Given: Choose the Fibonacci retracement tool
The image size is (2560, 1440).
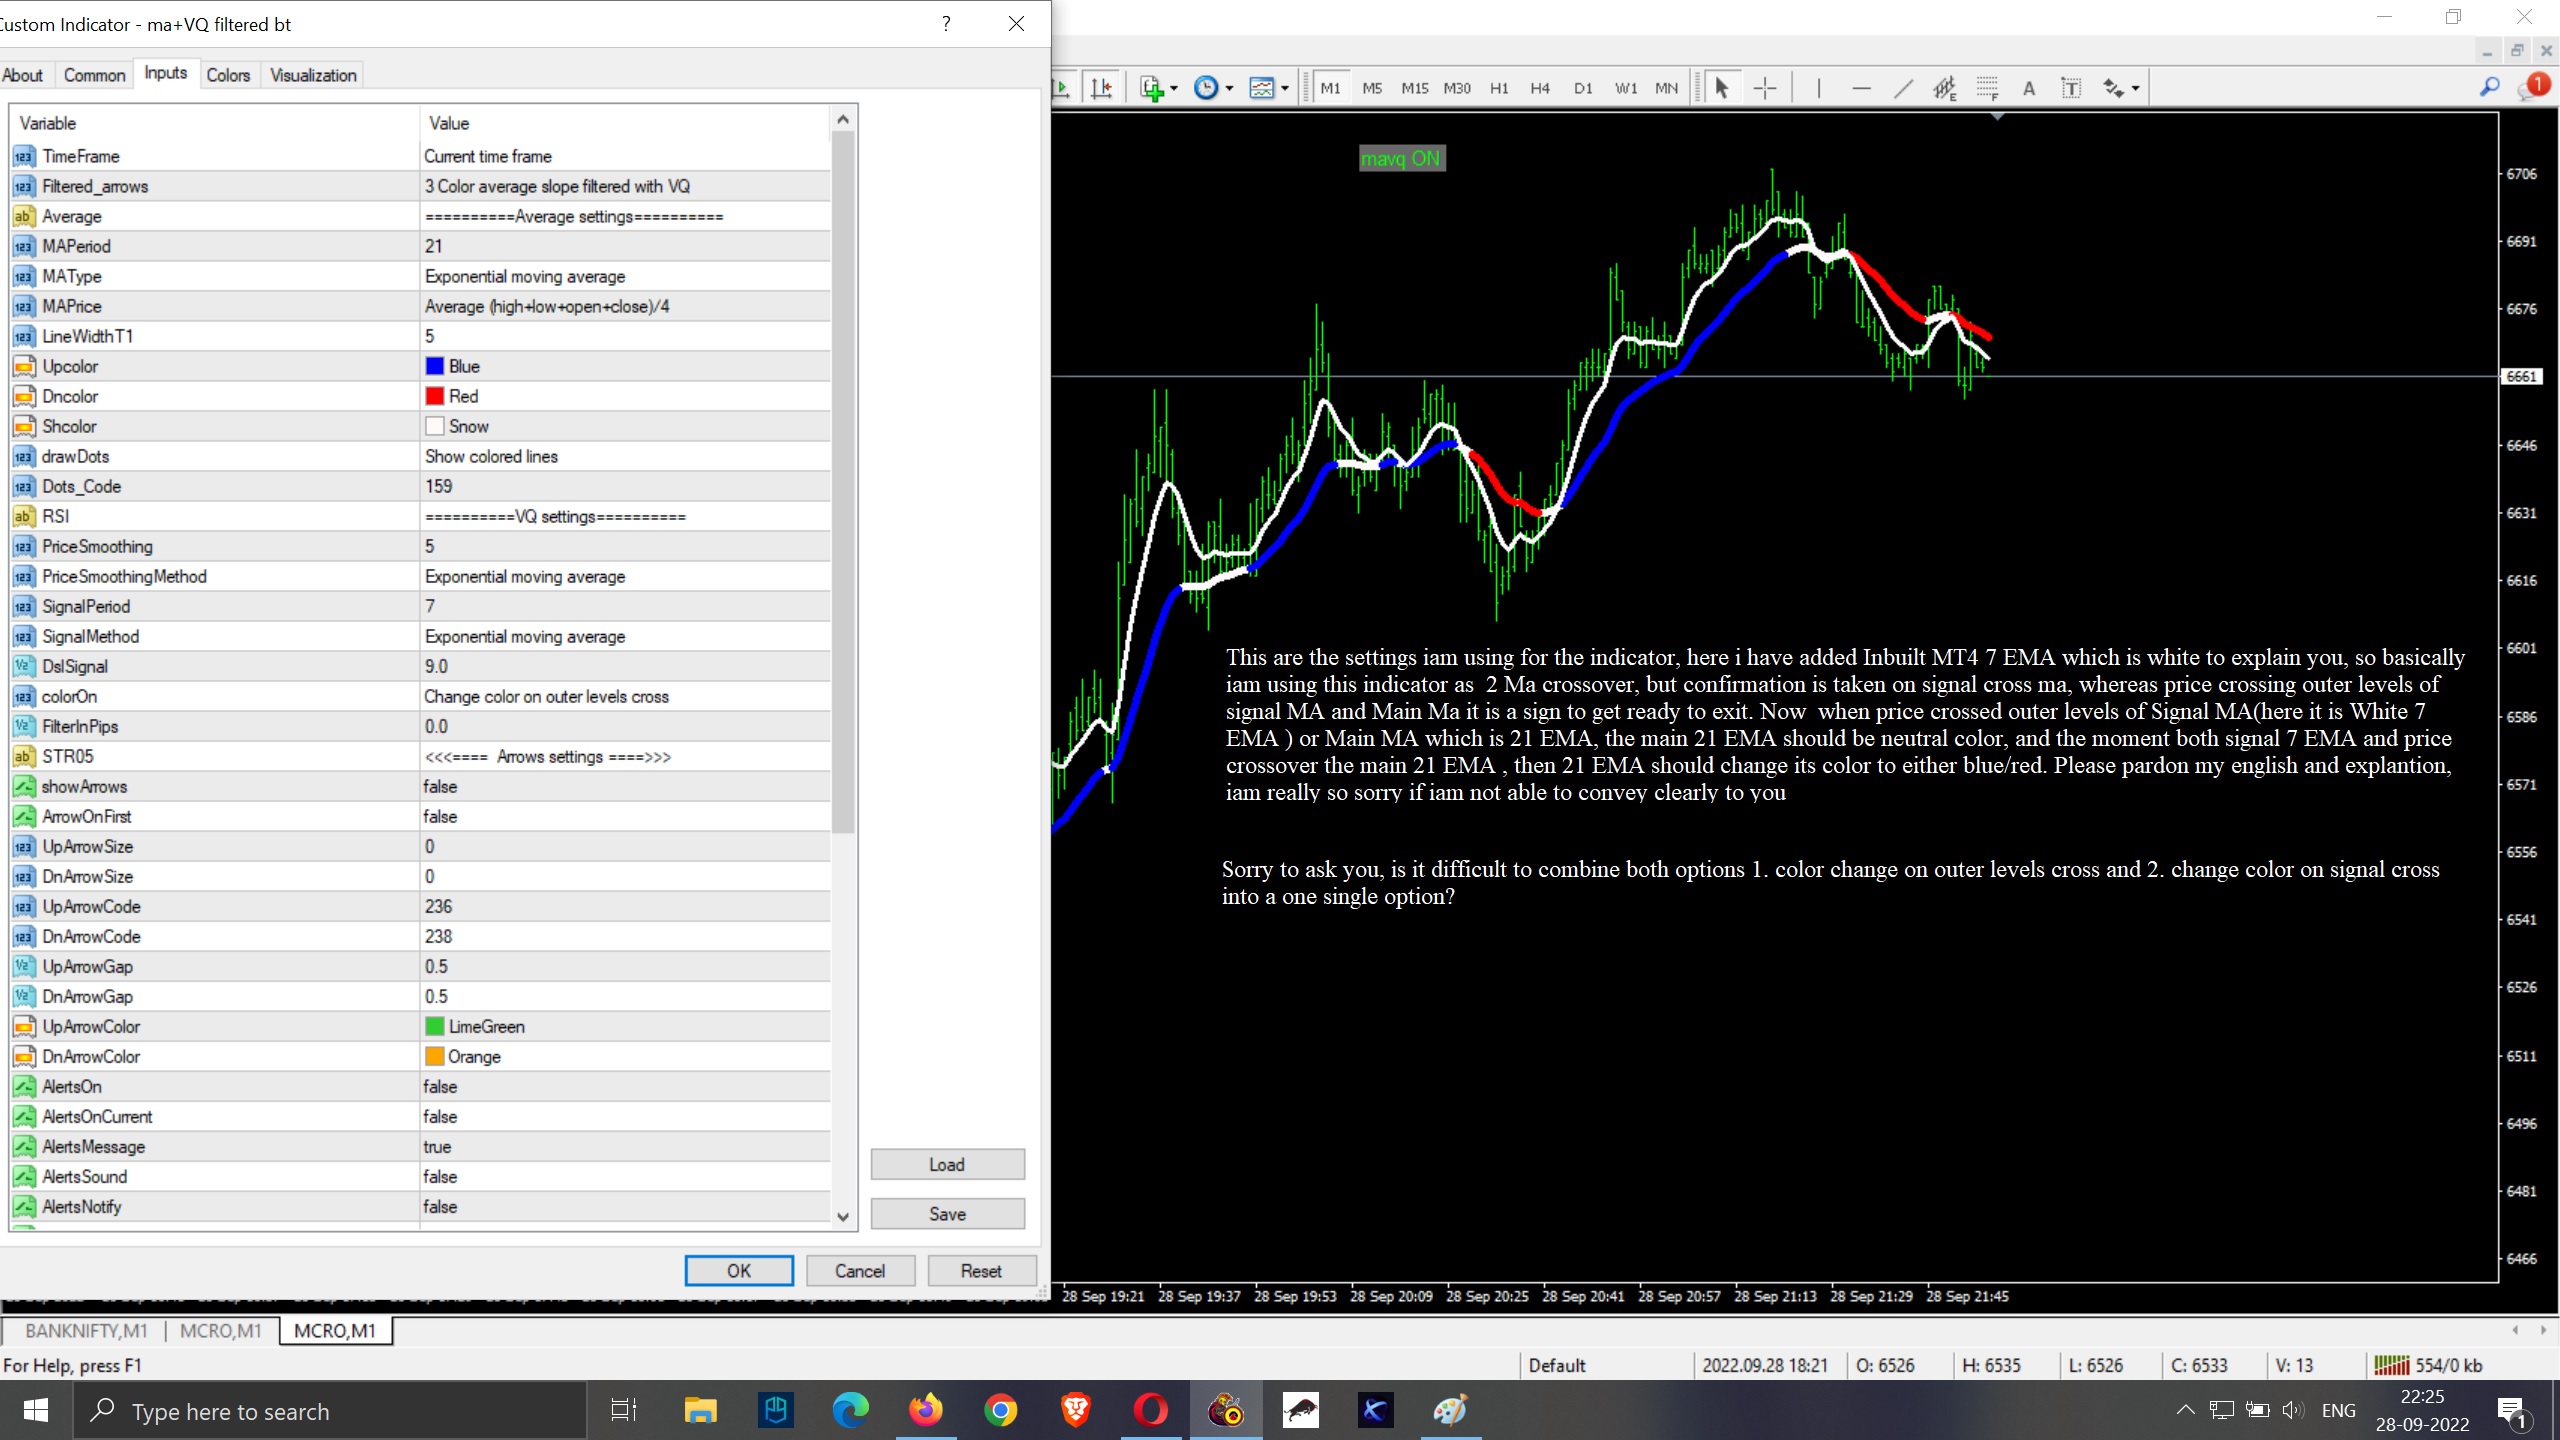Looking at the screenshot, I should pos(1987,88).
